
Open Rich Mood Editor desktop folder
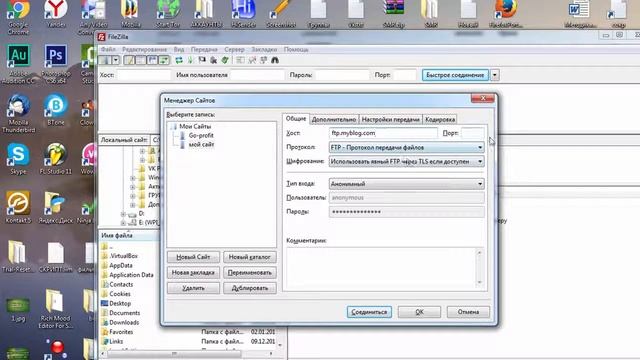coord(56,309)
